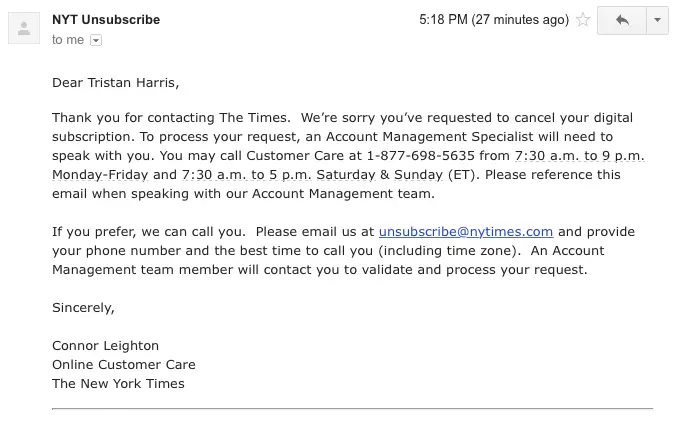Open the More options dropdown beside Reply

tap(658, 20)
